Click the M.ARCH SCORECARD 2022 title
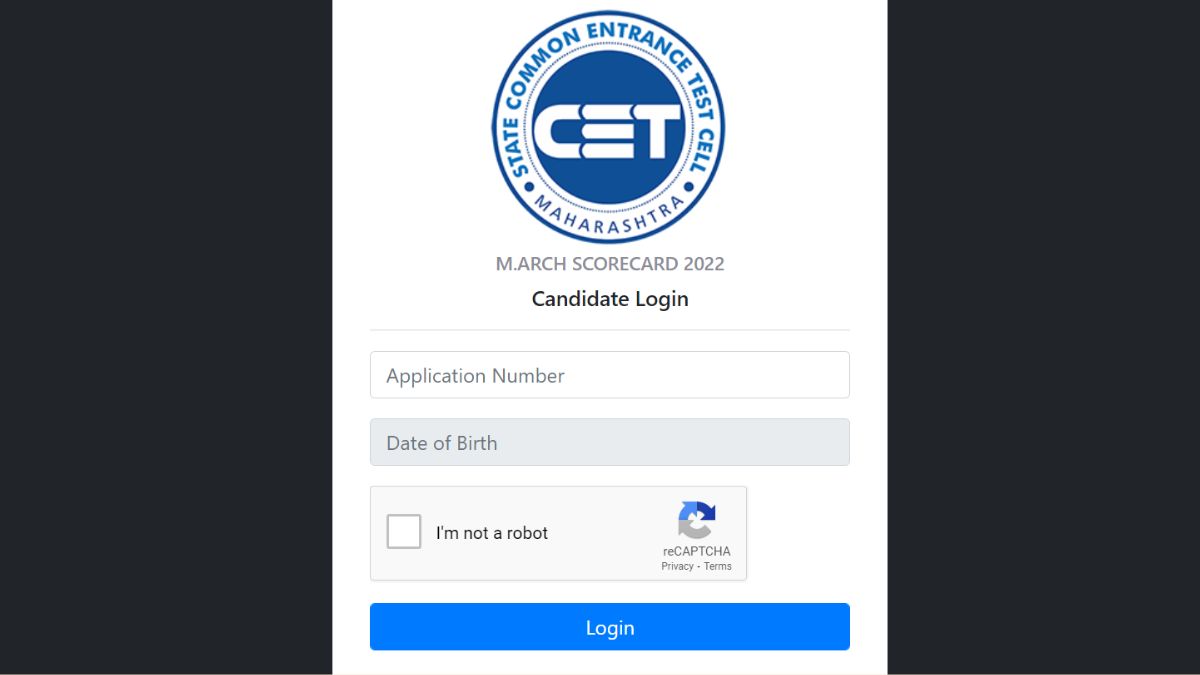The image size is (1200, 675). click(609, 263)
